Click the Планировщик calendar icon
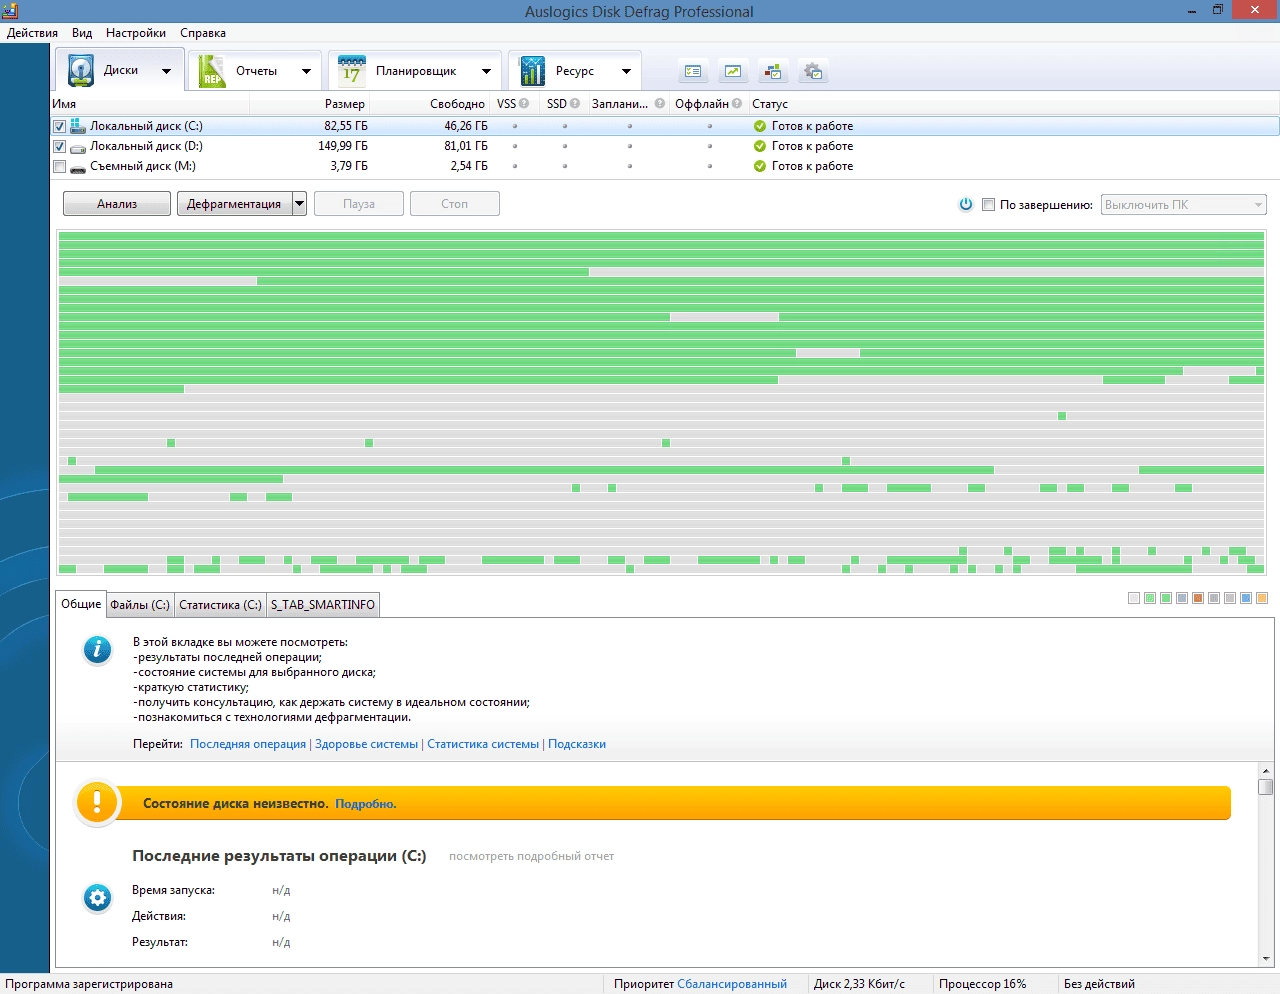 352,71
